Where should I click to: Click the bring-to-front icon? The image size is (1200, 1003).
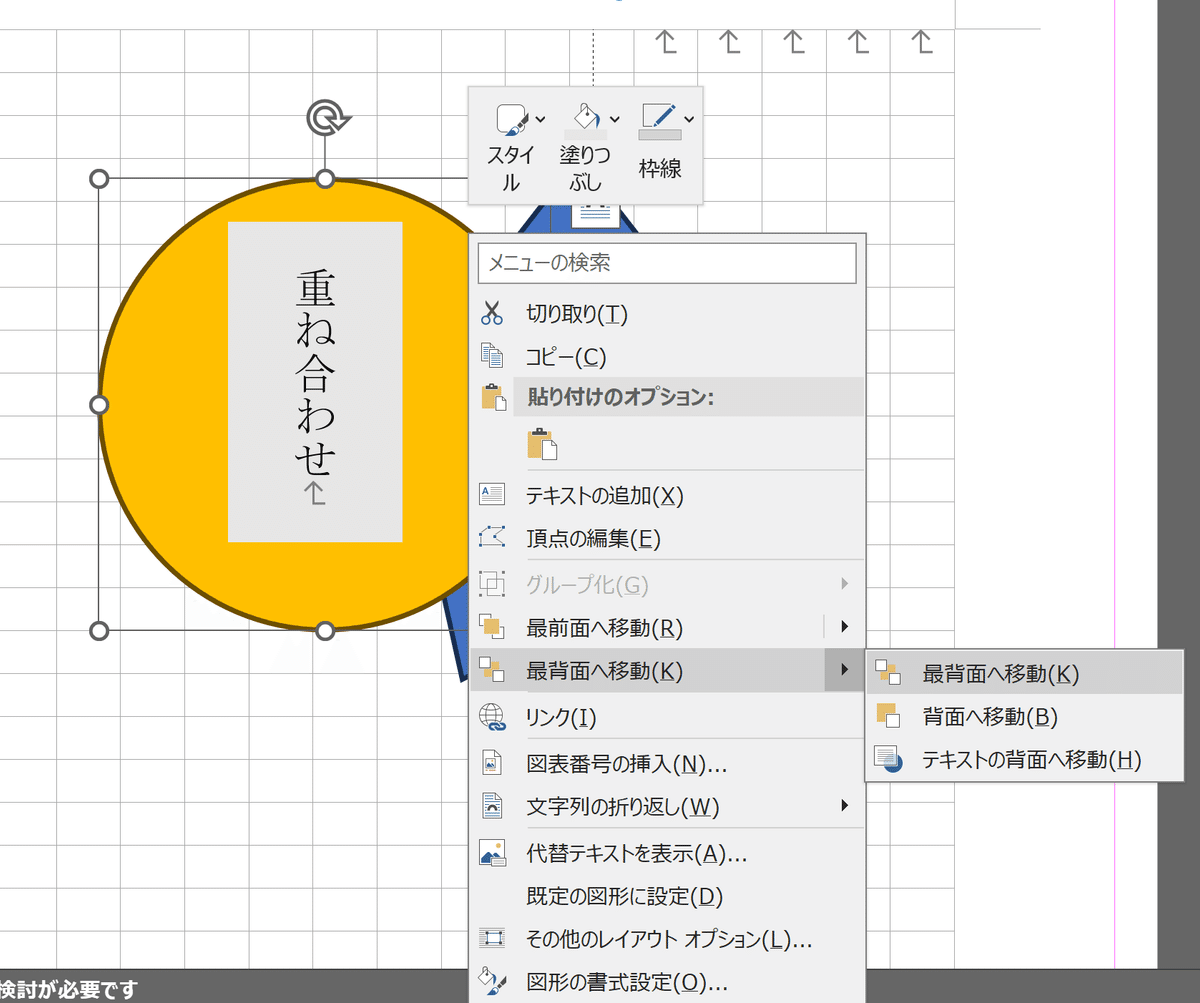(x=492, y=628)
